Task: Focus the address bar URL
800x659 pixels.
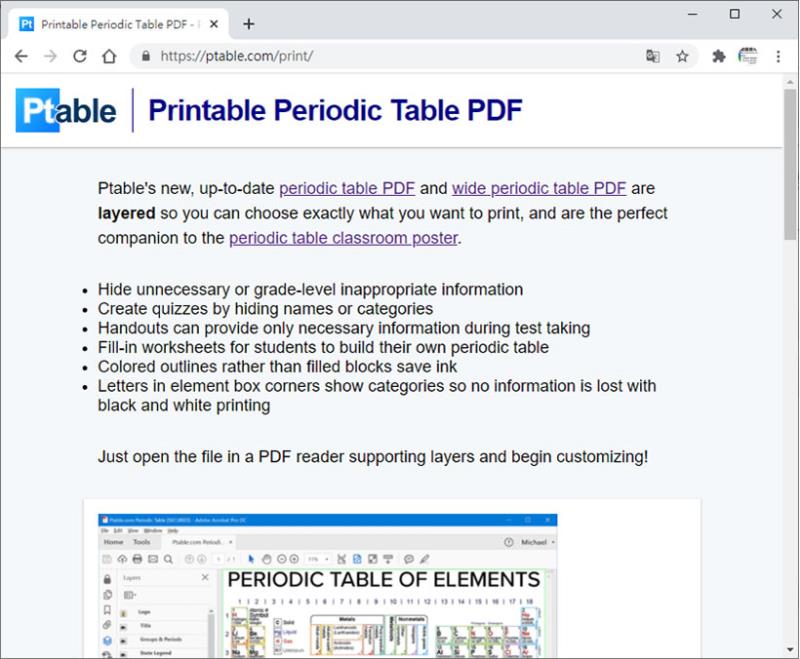Action: point(237,56)
